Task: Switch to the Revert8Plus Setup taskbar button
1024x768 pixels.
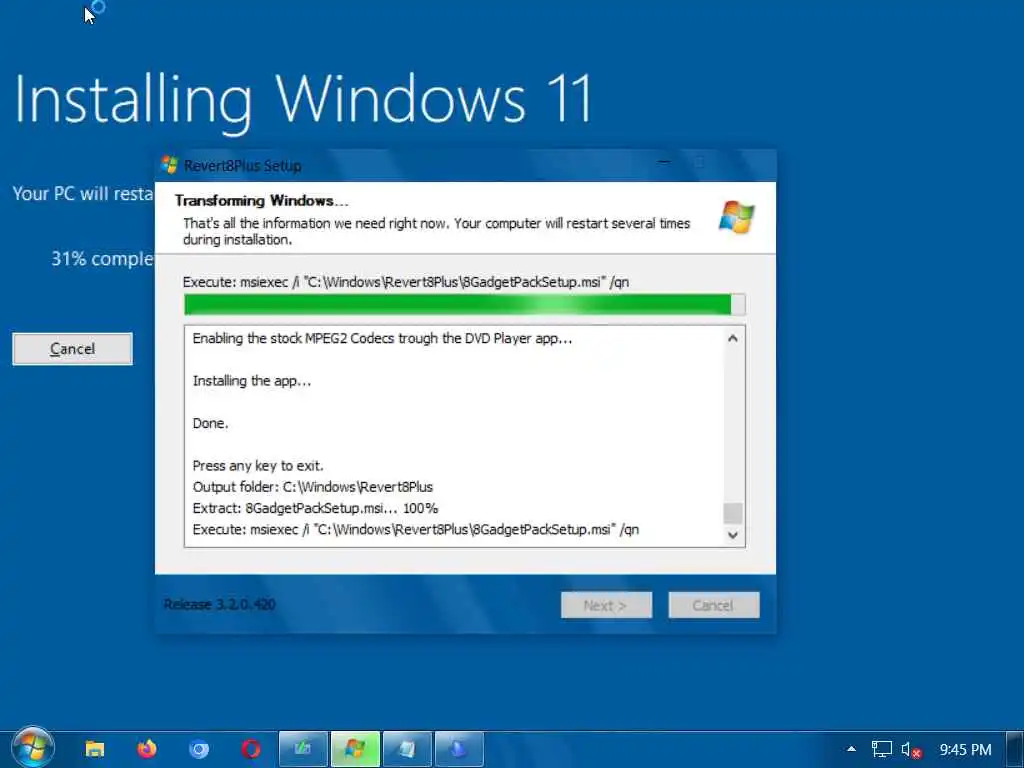Action: tap(355, 748)
